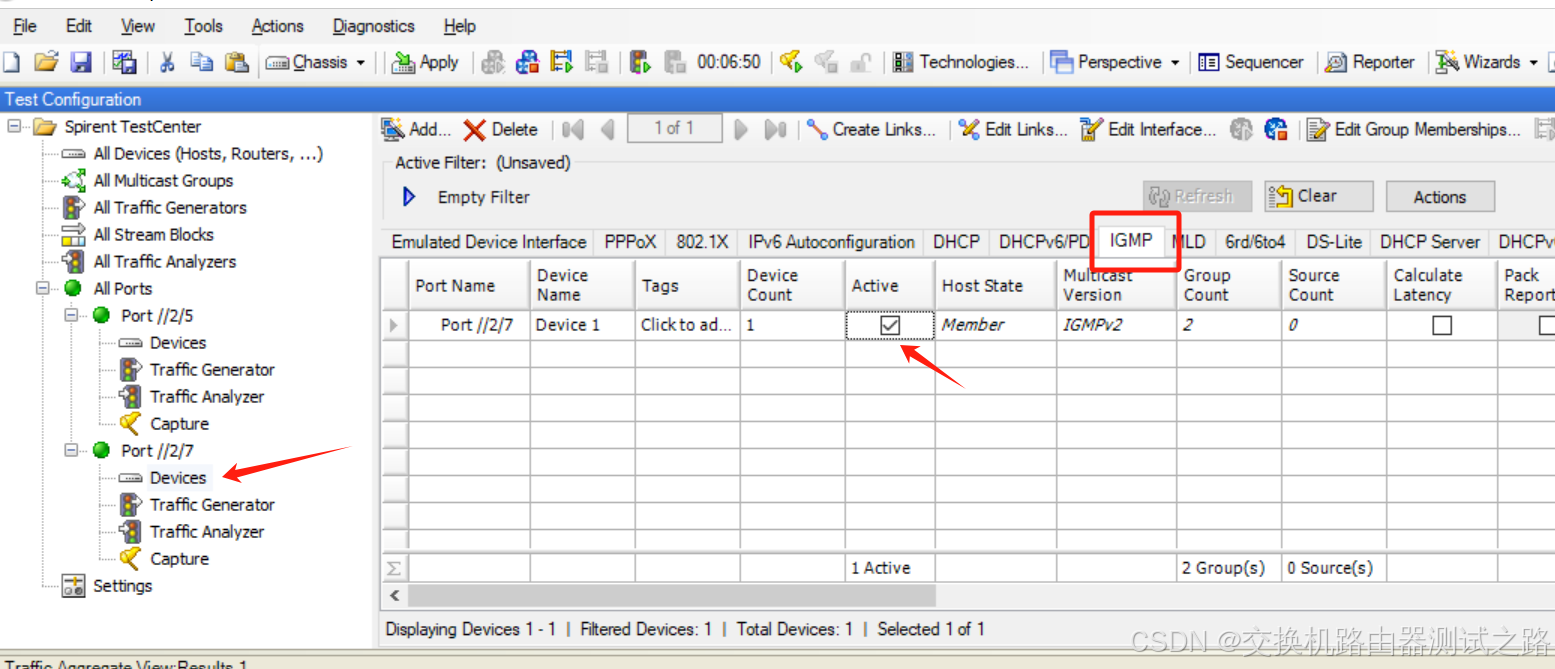Open the Settings tree item
The width and height of the screenshot is (1555, 669).
coord(122,586)
